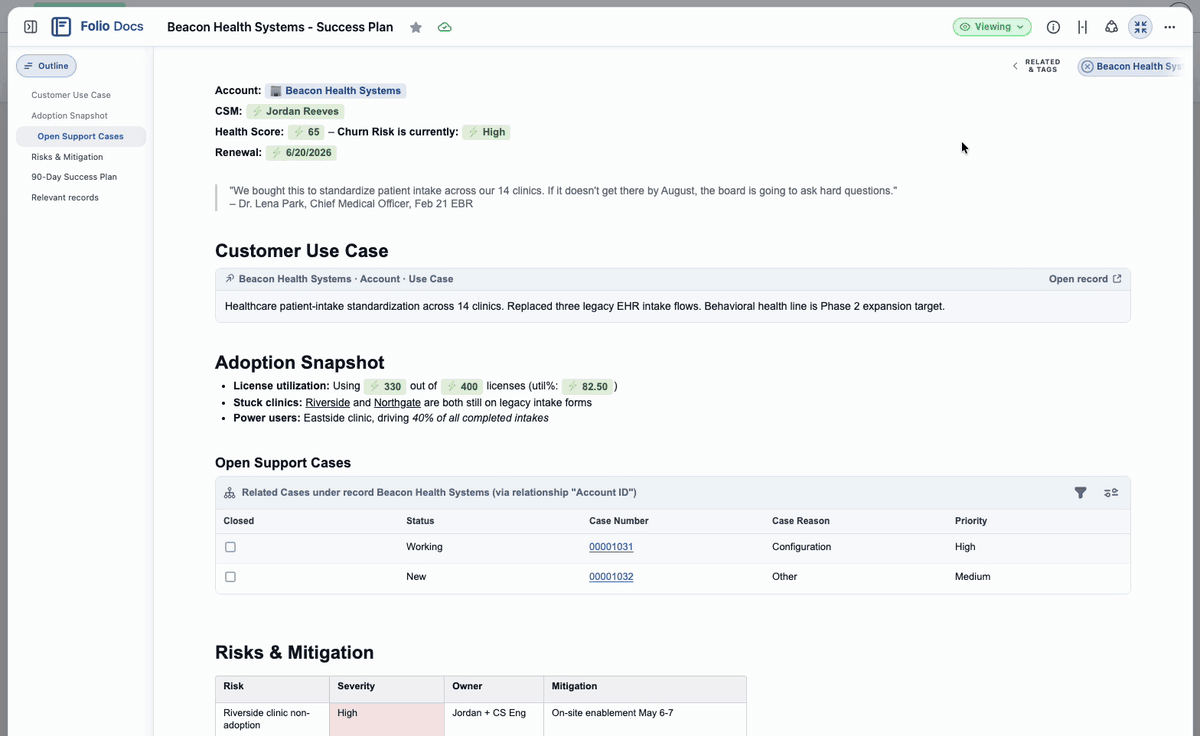
Task: Click the 330 licenses used chip
Action: point(384,386)
